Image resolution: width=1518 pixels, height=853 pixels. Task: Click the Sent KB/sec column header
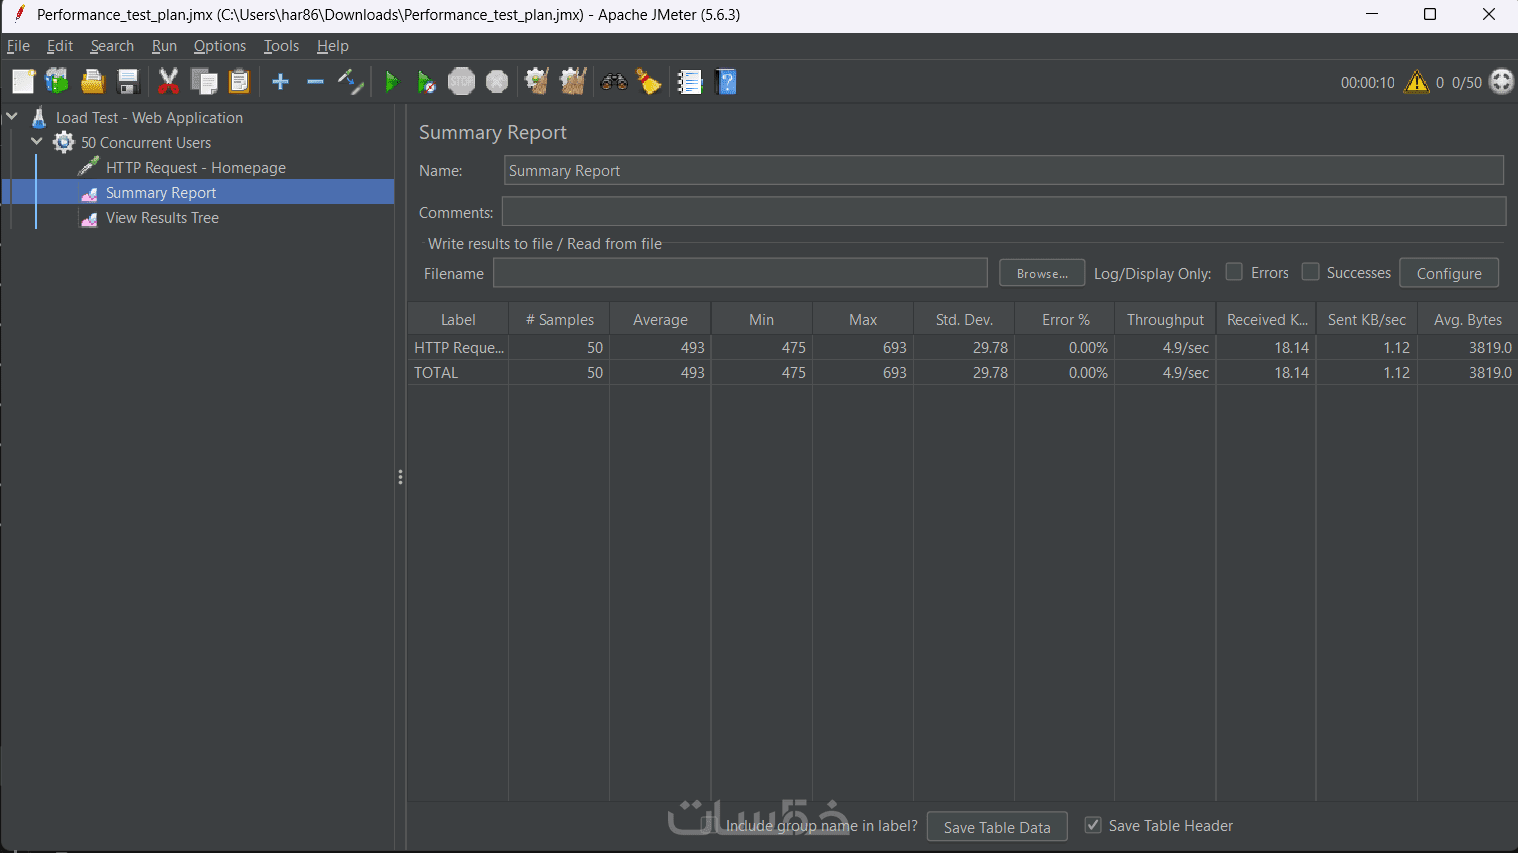coord(1367,319)
